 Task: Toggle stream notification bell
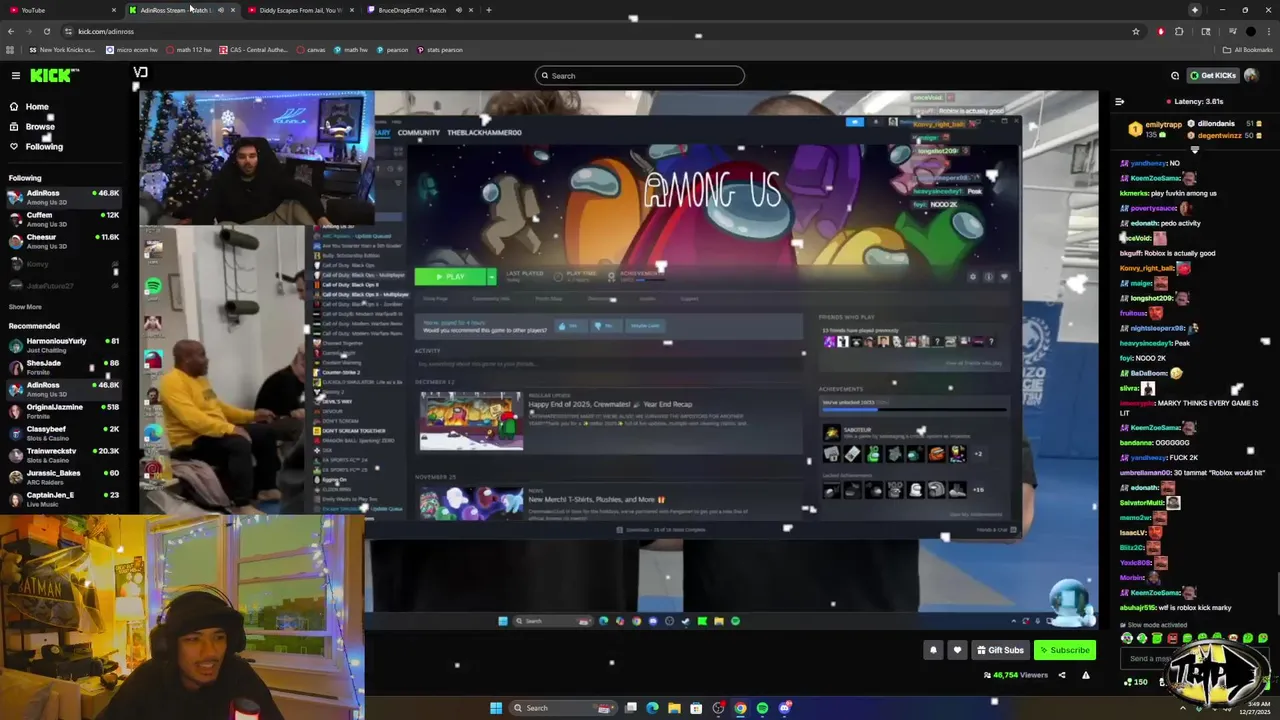(933, 650)
